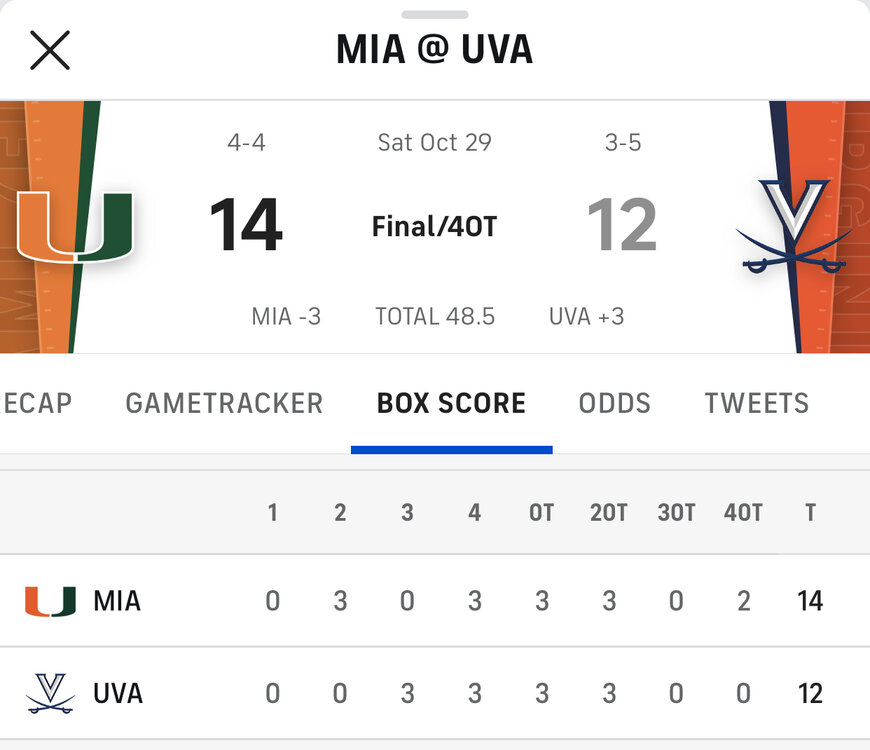Open the Odds tab

(x=614, y=403)
